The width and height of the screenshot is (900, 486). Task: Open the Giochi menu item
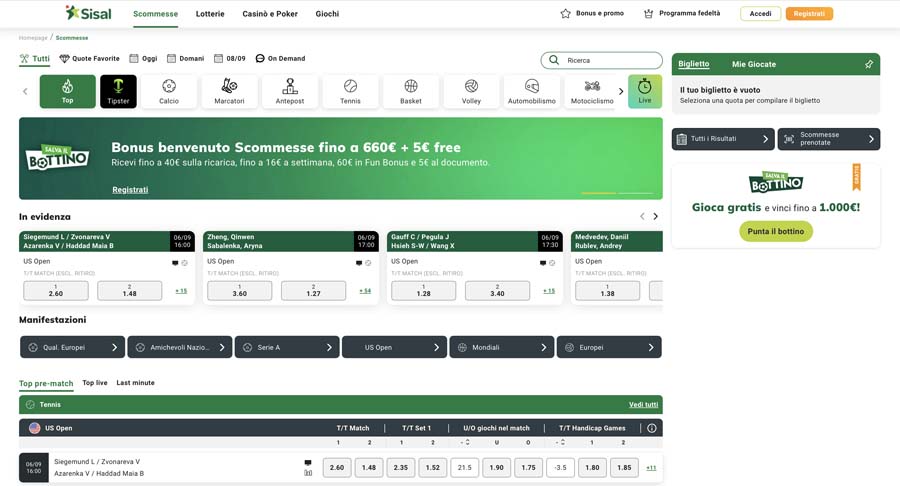pos(327,14)
